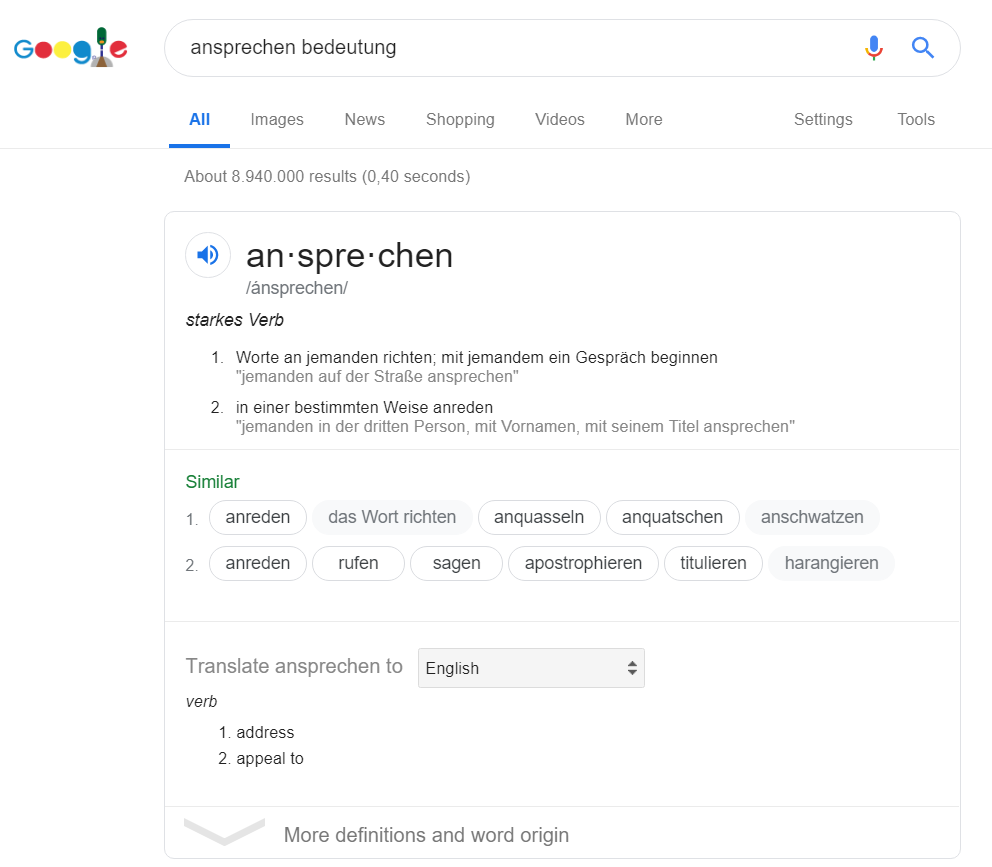Click the 'anquasseln' synonym chip

539,517
